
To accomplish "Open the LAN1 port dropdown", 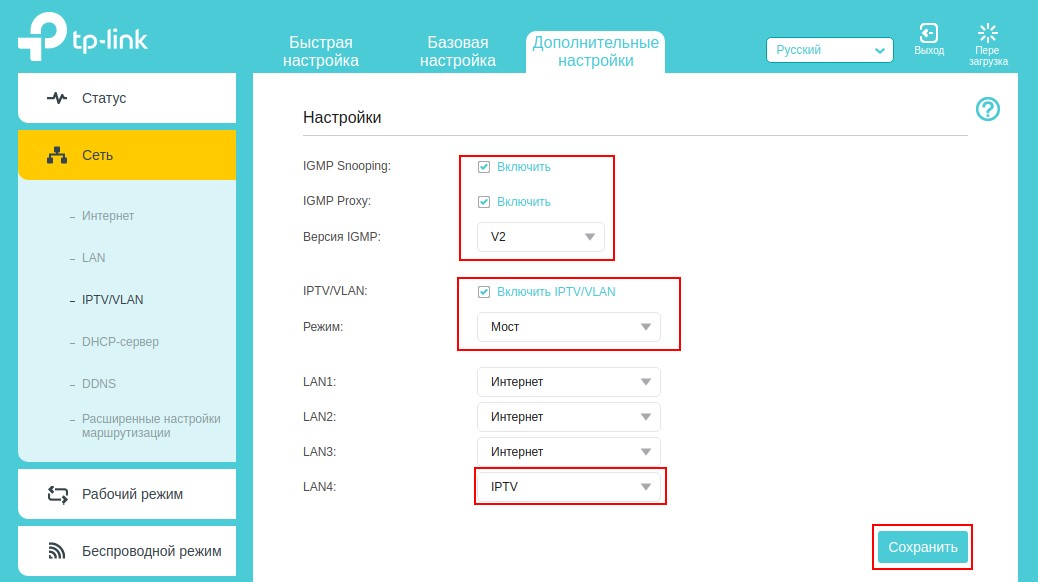I will click(x=568, y=382).
